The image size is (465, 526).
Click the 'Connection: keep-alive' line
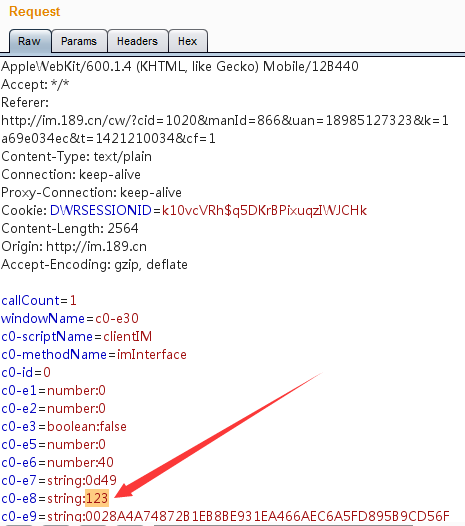[x=71, y=174]
